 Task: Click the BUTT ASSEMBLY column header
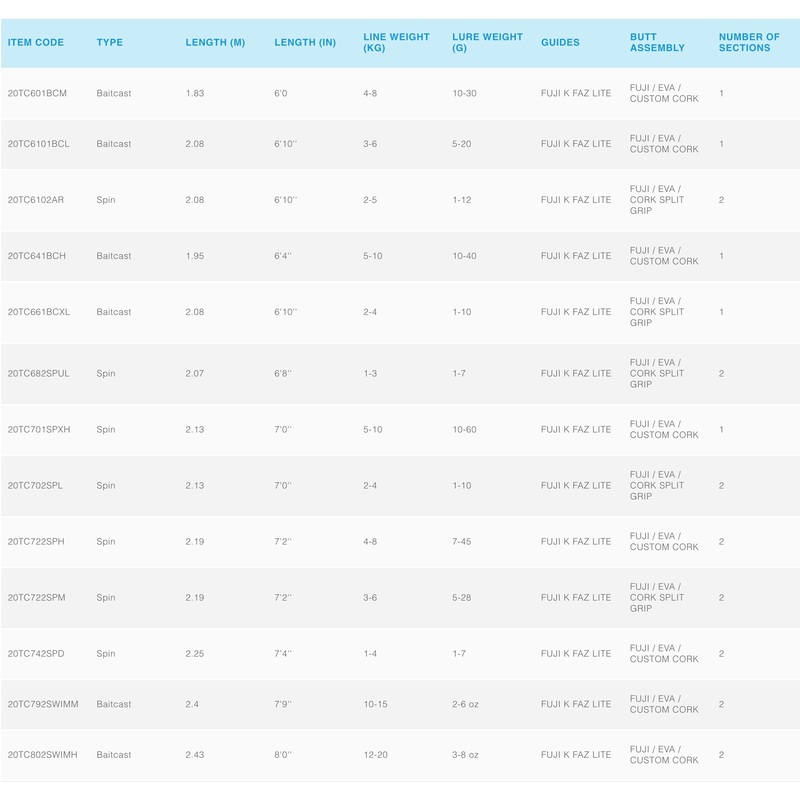(x=657, y=43)
